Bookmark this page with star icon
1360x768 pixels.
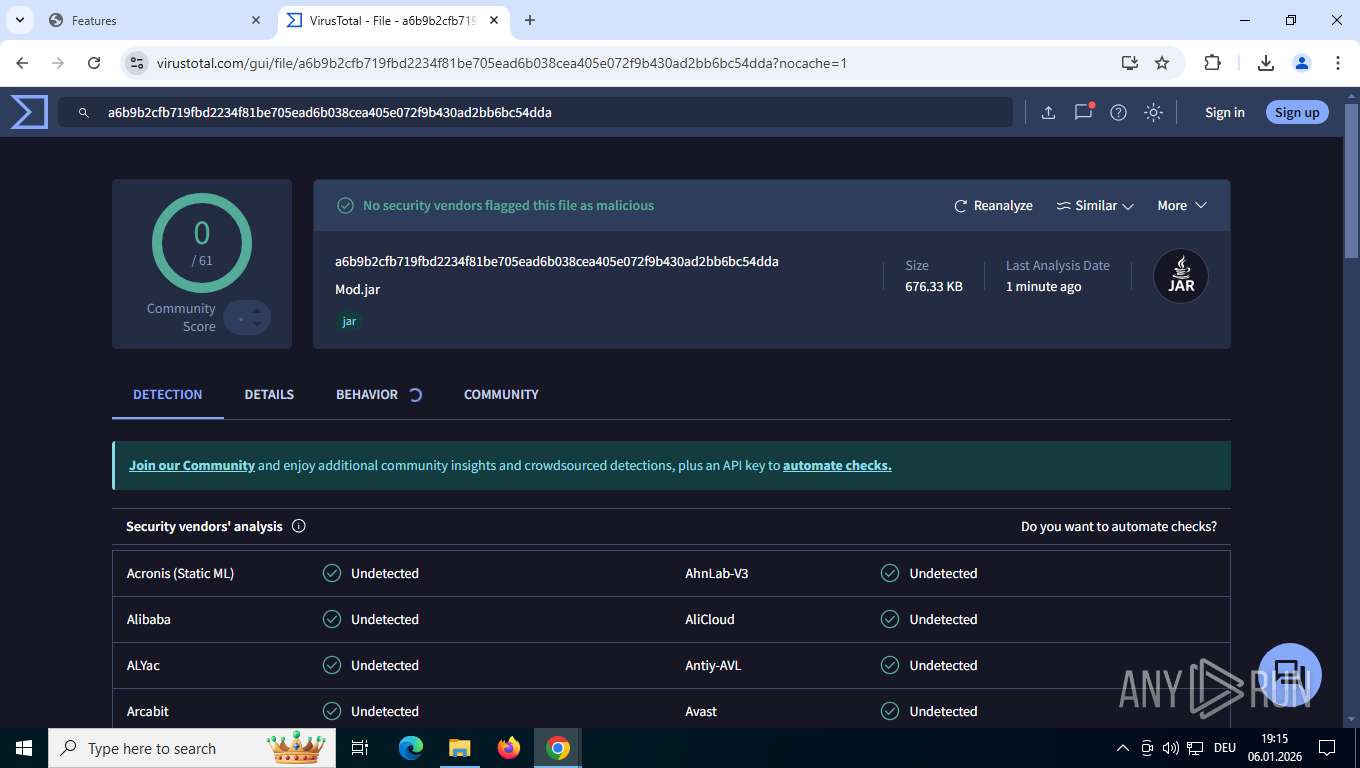[1162, 63]
